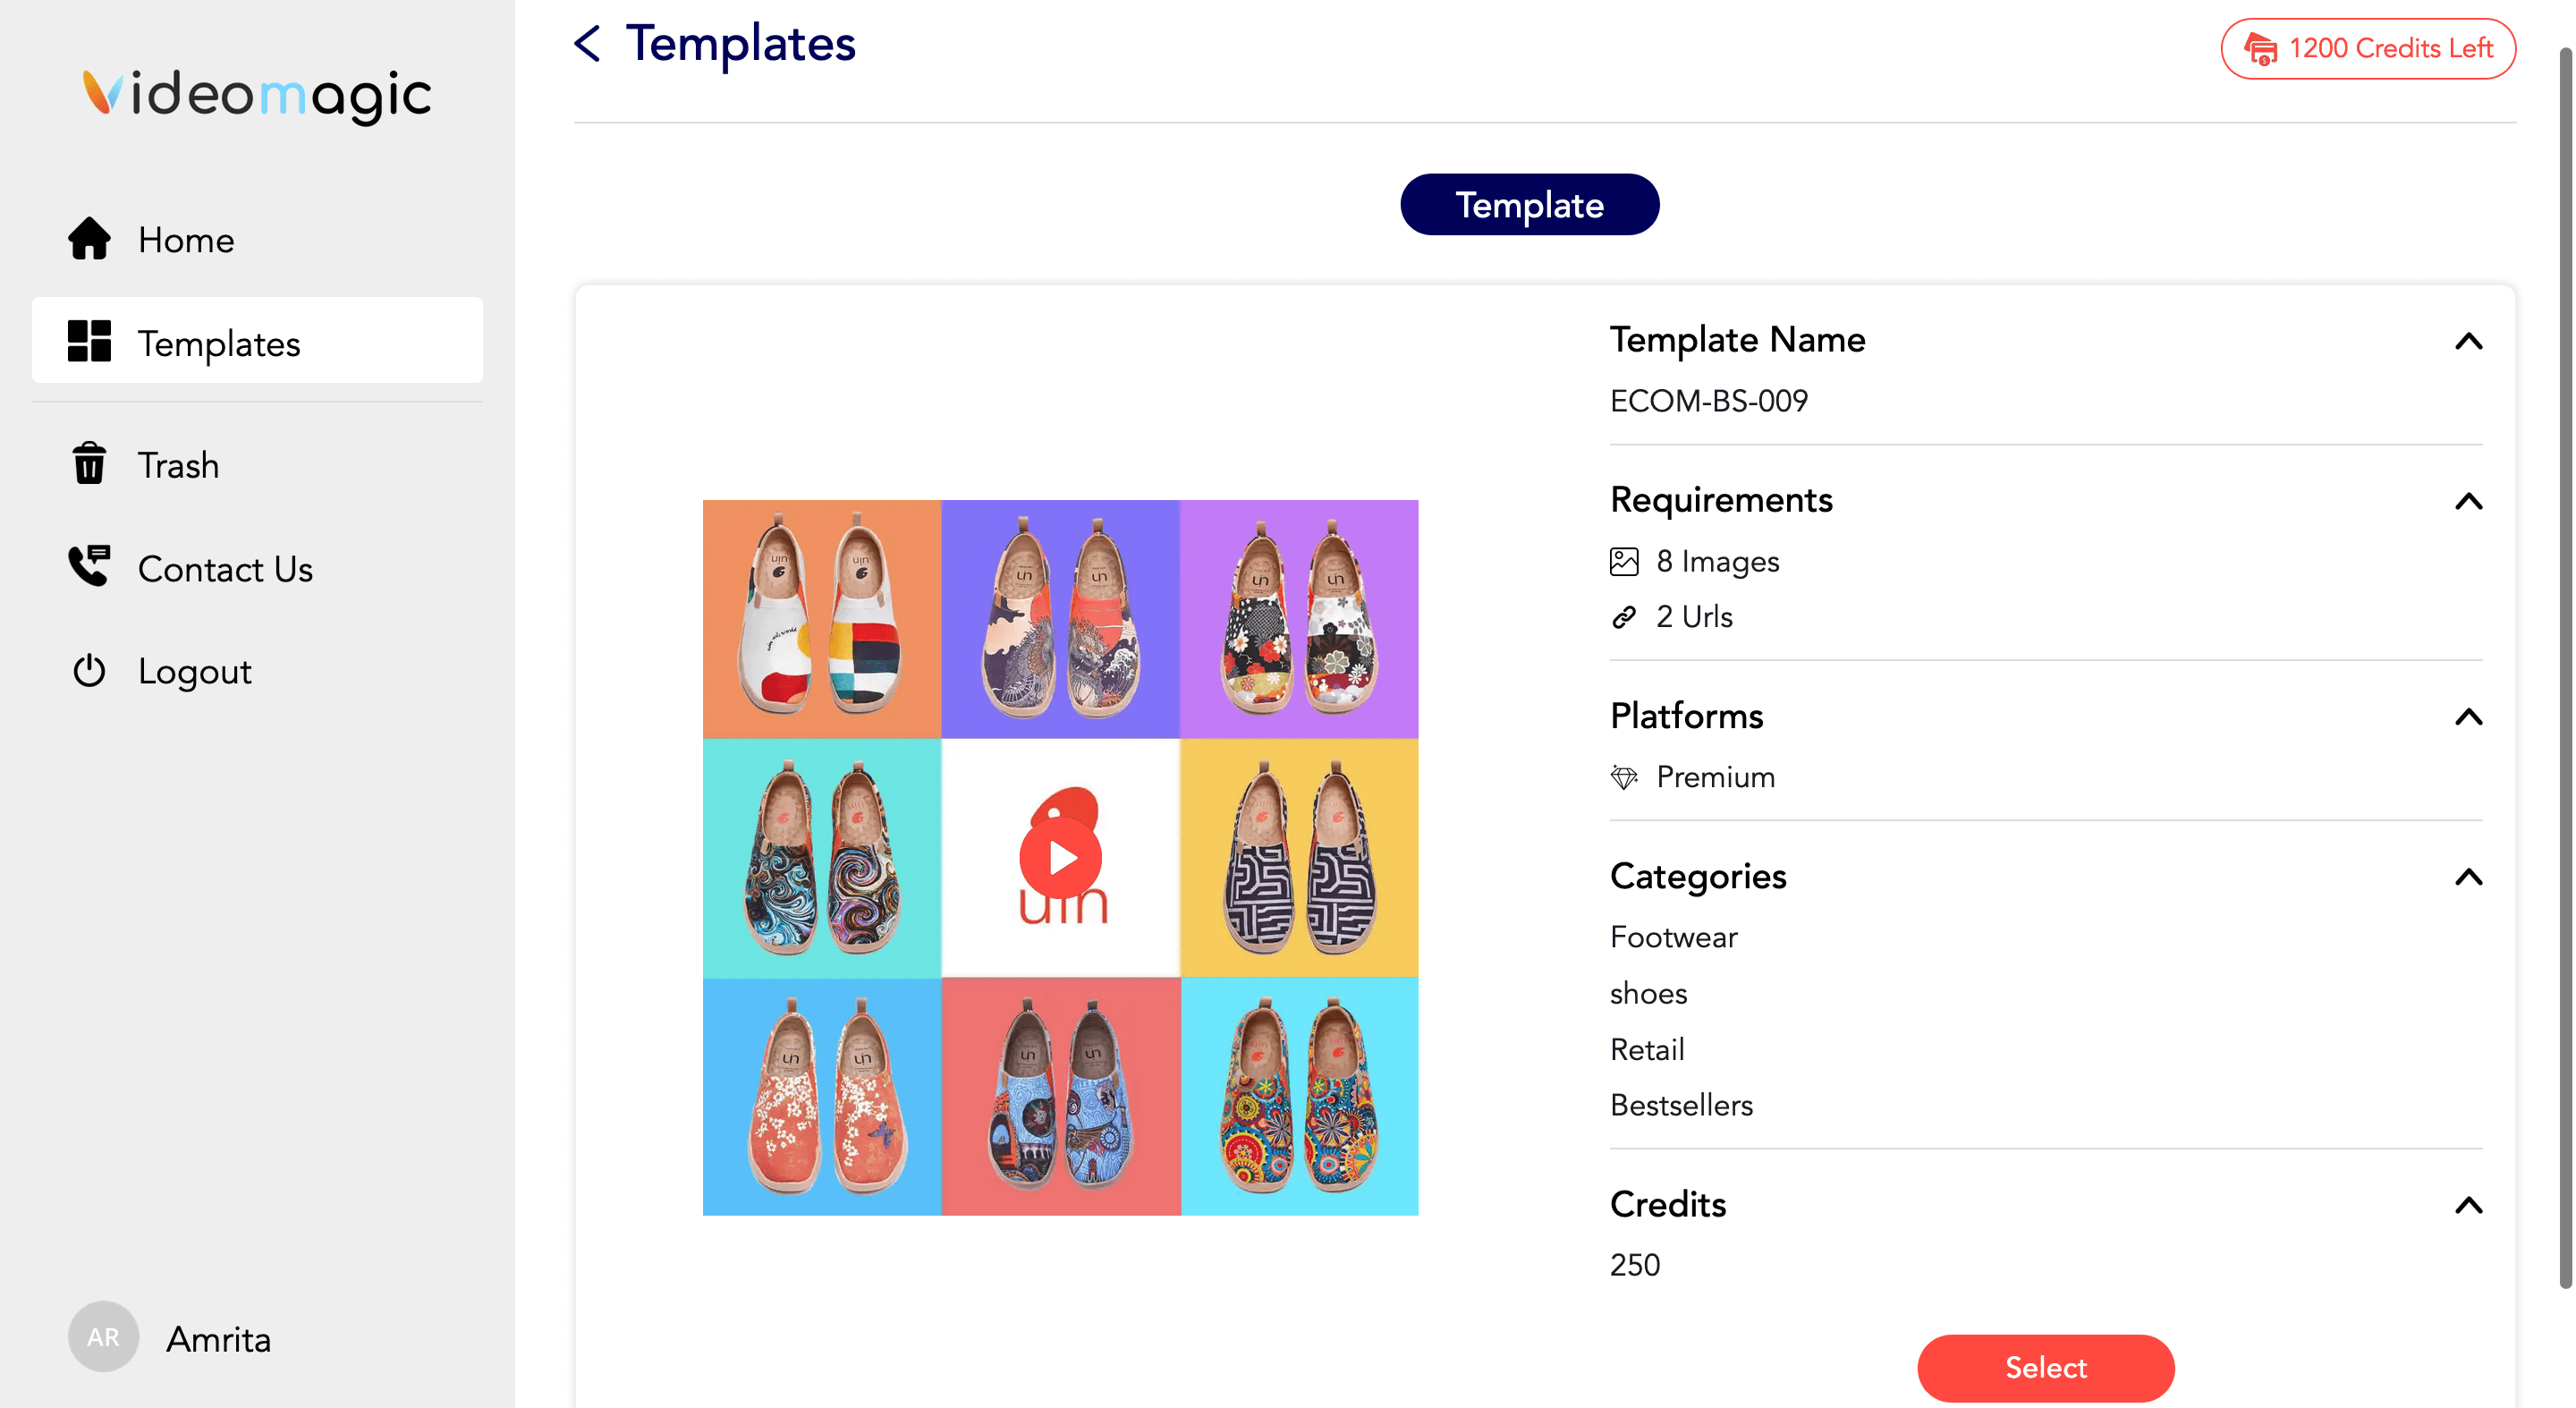The image size is (2576, 1408).
Task: Collapse the Requirements section chevron
Action: click(2468, 501)
